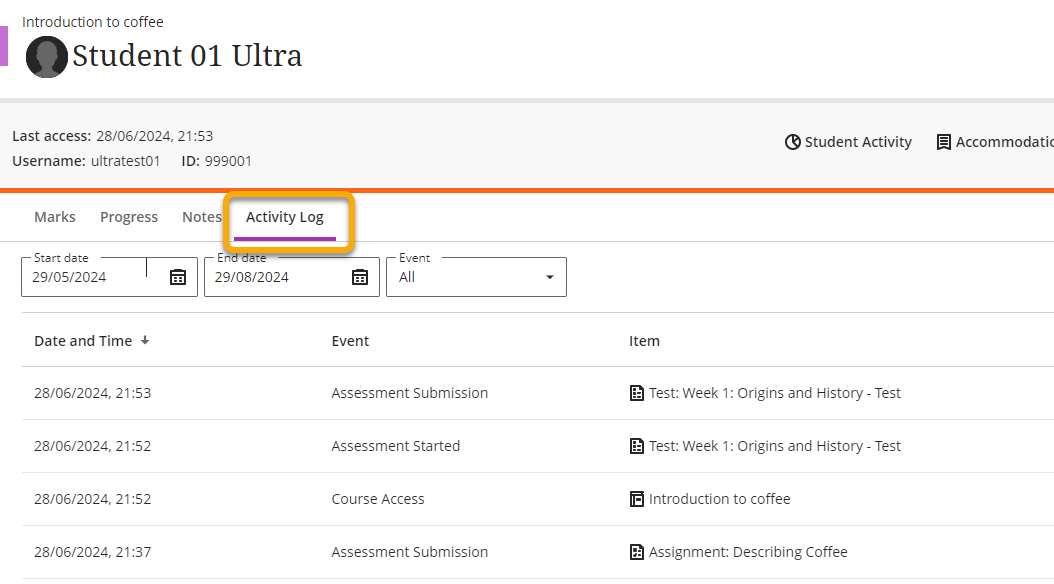The image size is (1054, 584).
Task: Open the Notes tab
Action: tap(201, 217)
